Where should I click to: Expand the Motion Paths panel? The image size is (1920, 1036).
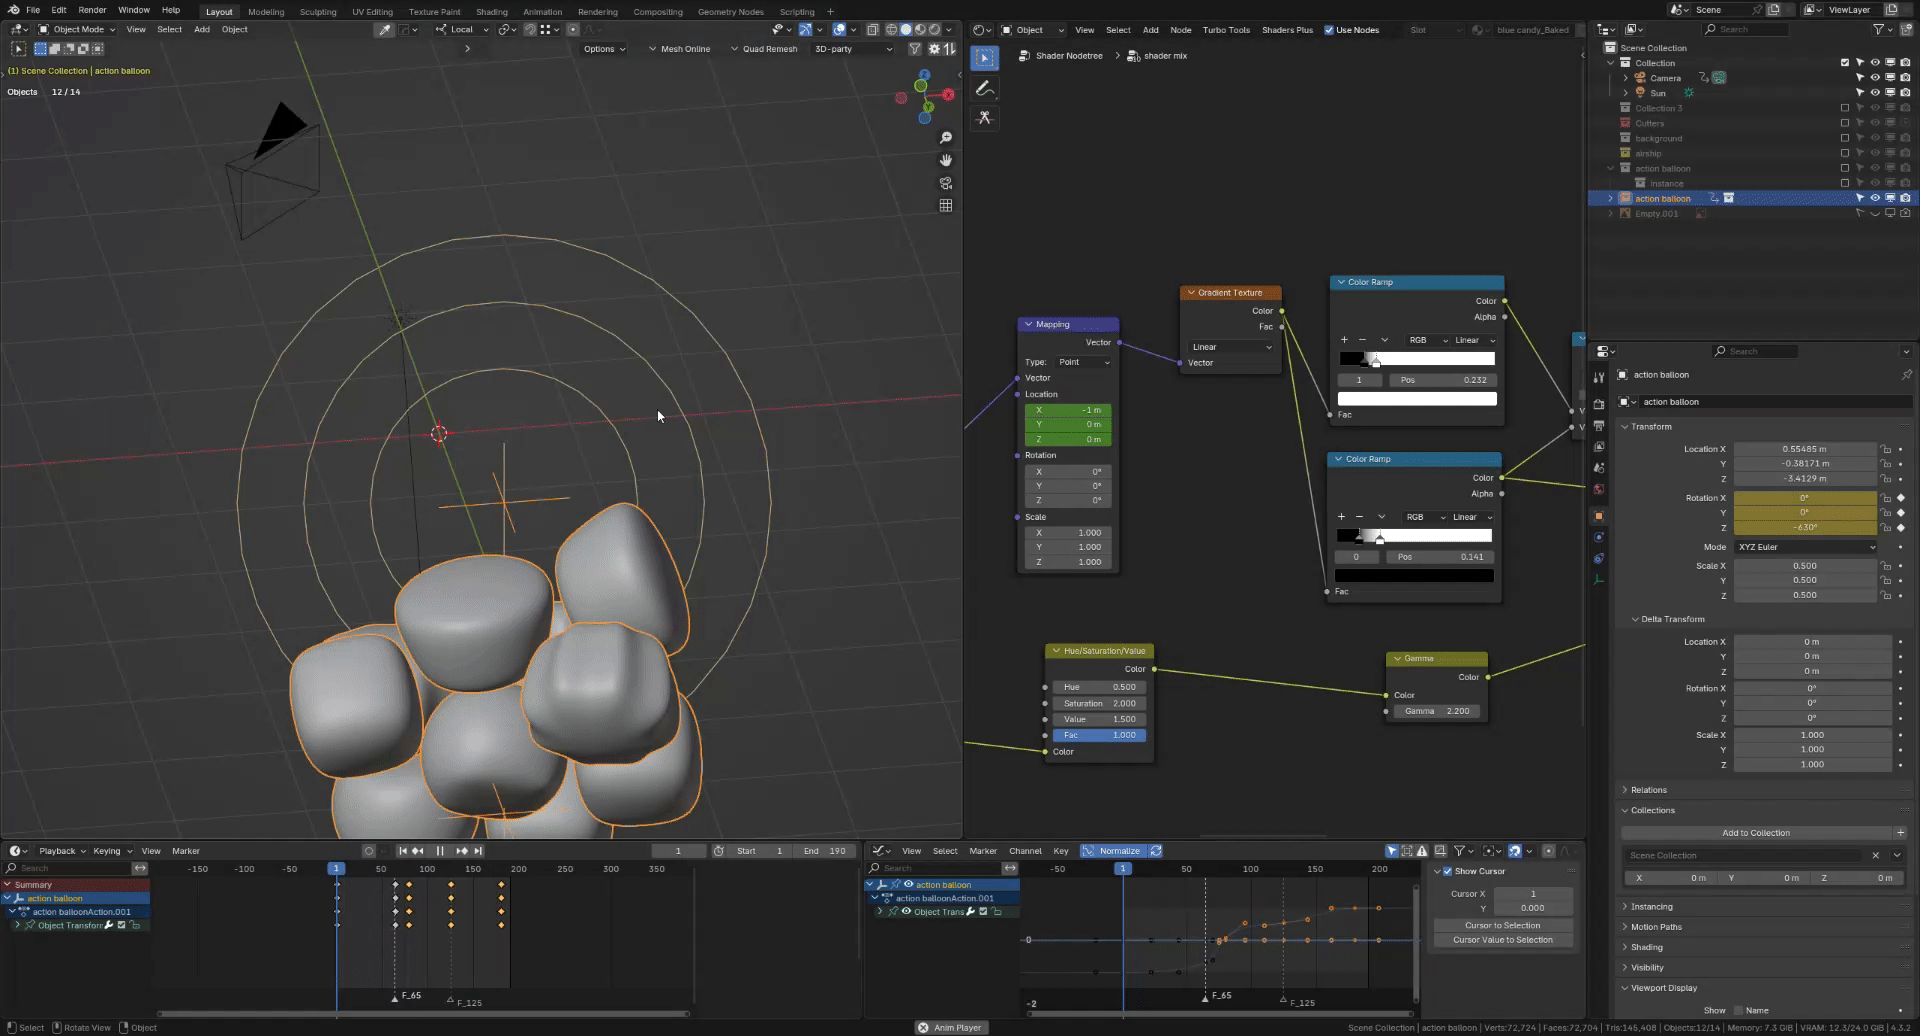[1656, 927]
